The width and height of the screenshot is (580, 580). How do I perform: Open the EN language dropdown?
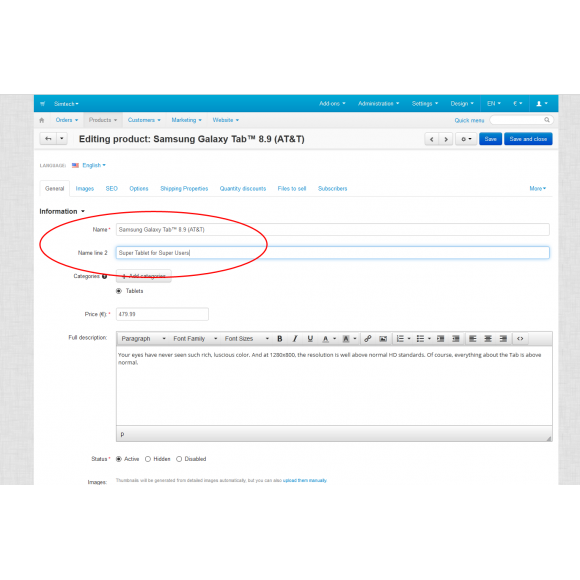click(494, 104)
